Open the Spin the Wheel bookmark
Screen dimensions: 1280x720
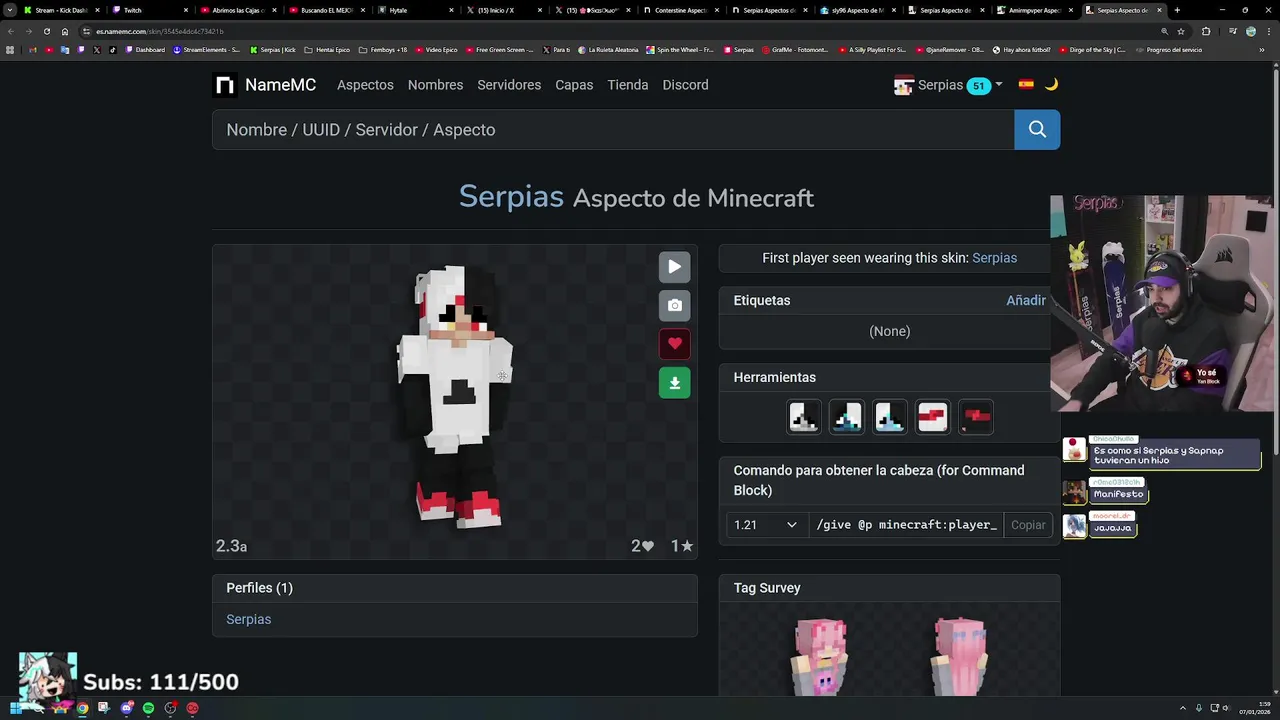680,49
